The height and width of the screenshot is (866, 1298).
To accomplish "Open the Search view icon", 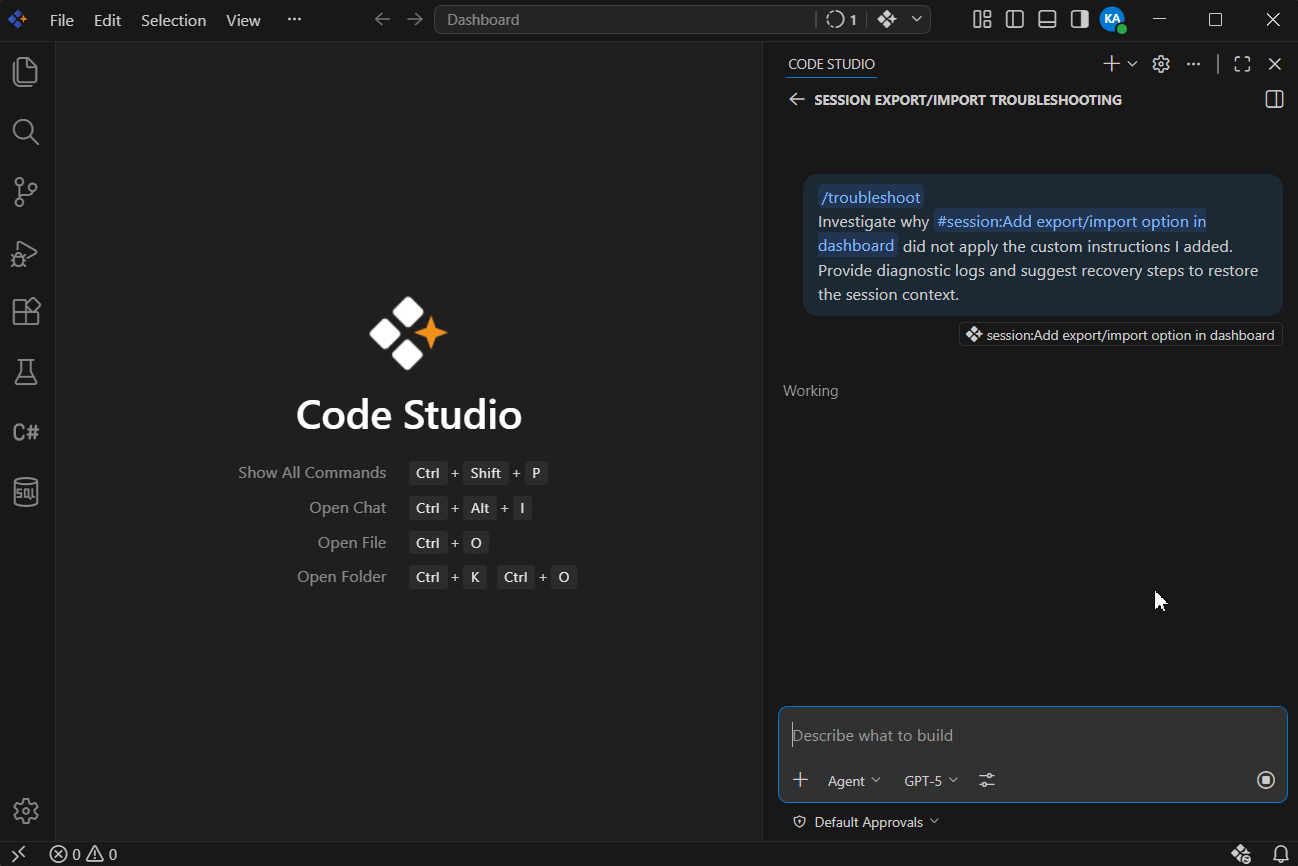I will pyautogui.click(x=26, y=132).
